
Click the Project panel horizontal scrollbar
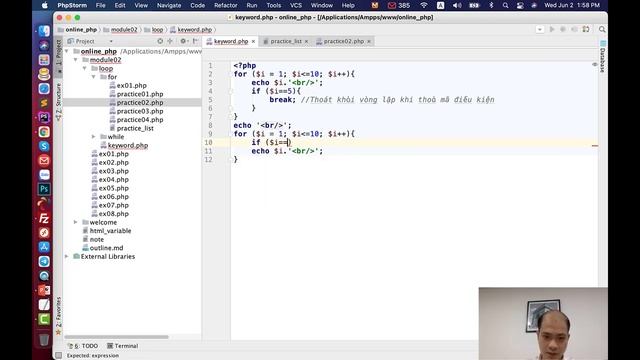[117, 337]
